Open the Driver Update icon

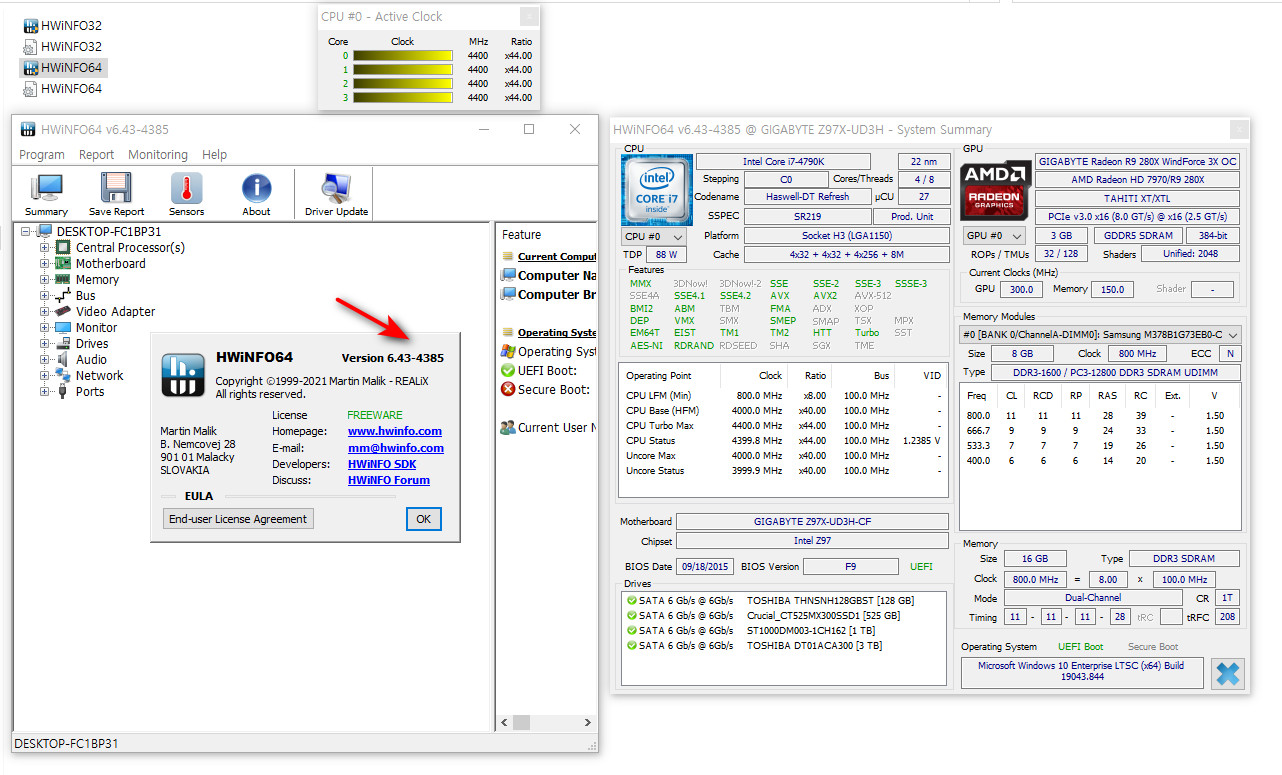click(x=336, y=188)
